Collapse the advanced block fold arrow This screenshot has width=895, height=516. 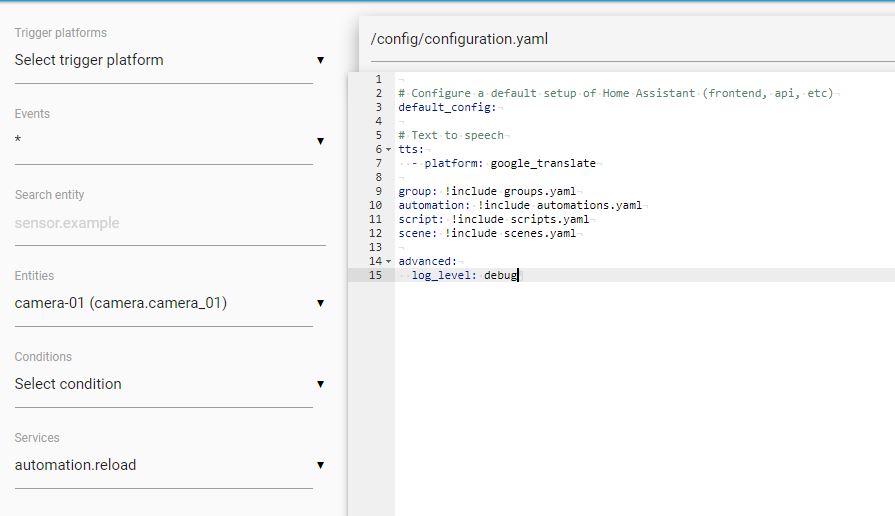click(389, 262)
